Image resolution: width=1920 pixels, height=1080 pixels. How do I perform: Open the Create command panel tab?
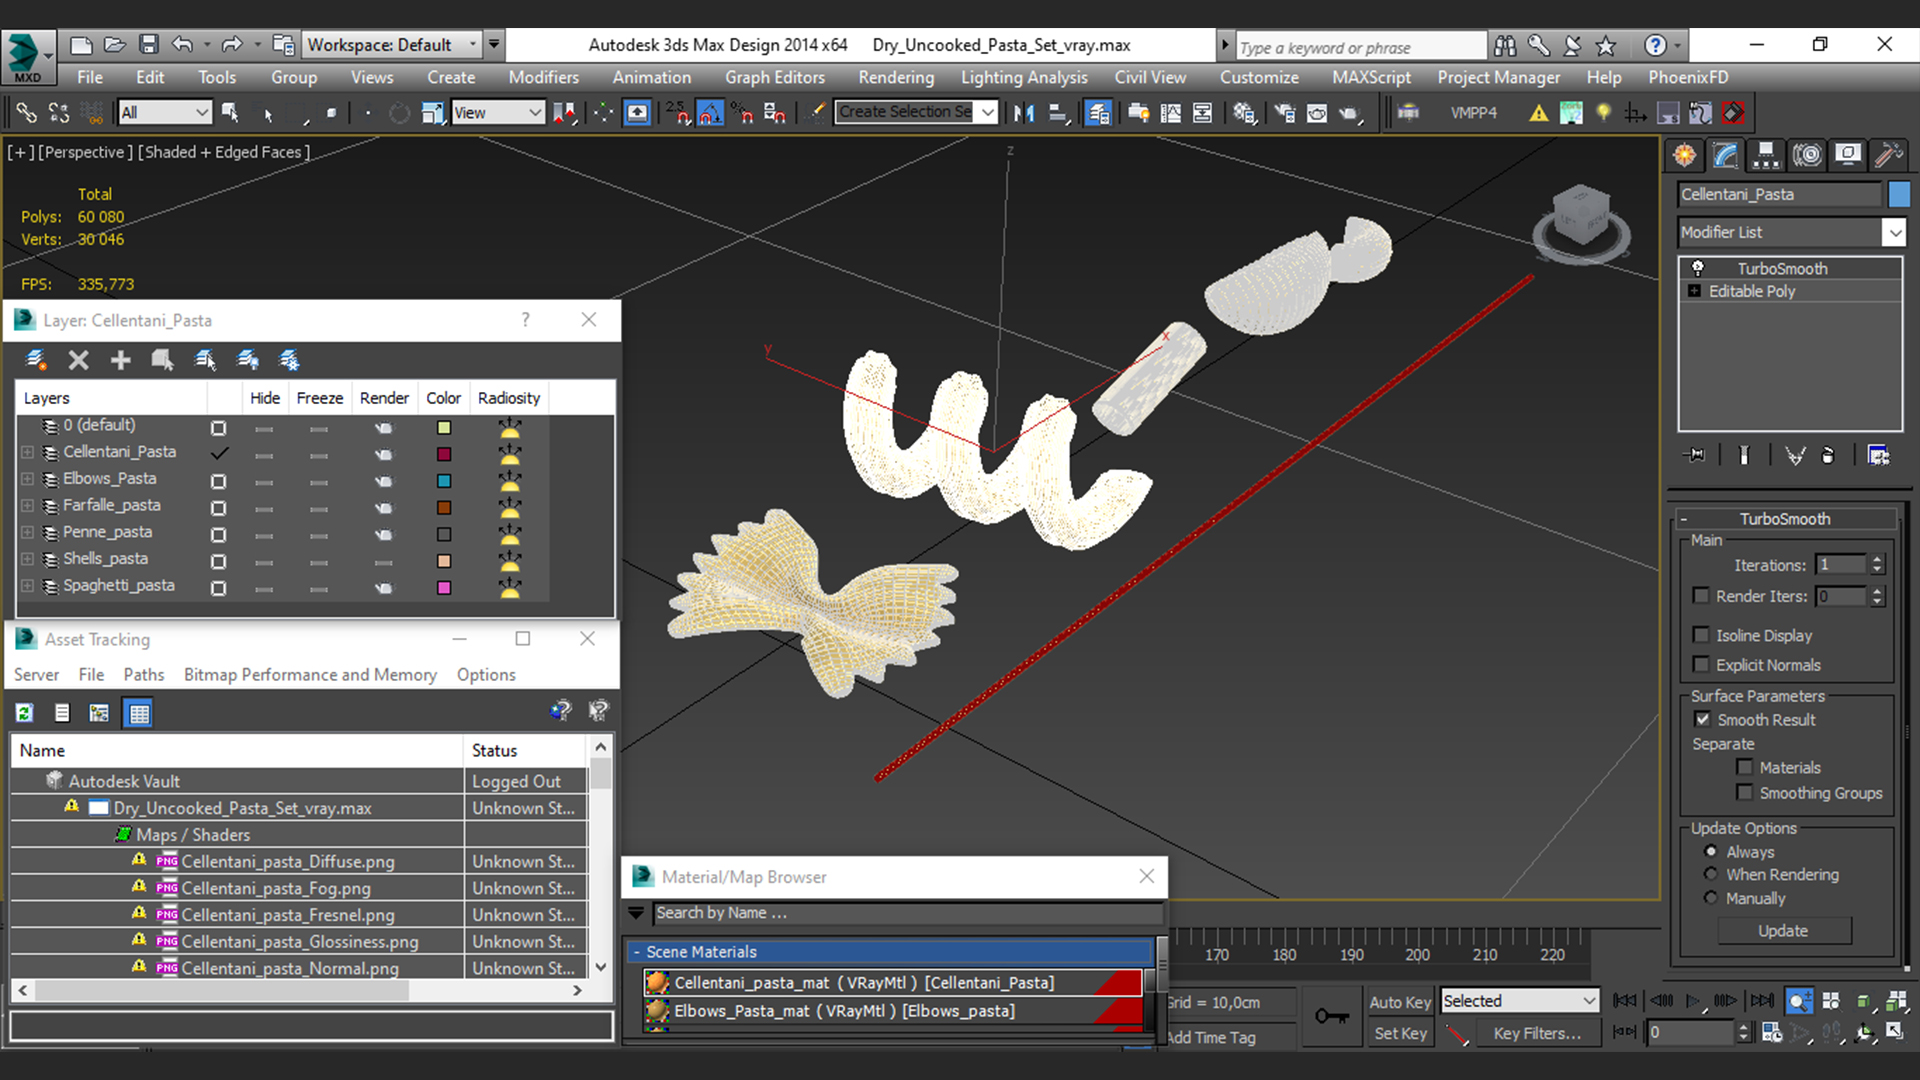[1685, 155]
